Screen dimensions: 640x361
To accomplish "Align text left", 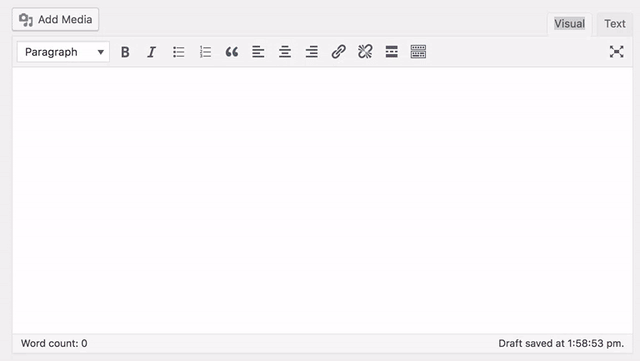I will tap(258, 52).
